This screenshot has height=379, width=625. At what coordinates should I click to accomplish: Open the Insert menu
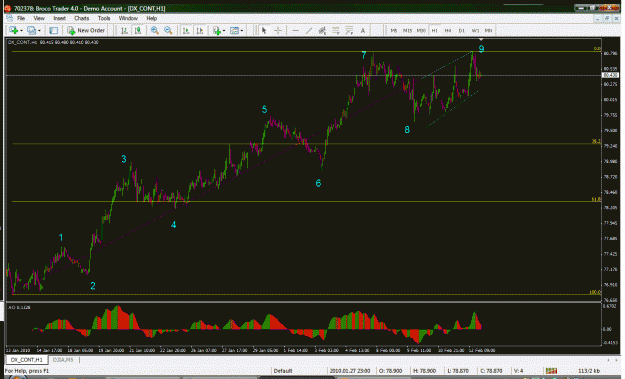pos(59,18)
